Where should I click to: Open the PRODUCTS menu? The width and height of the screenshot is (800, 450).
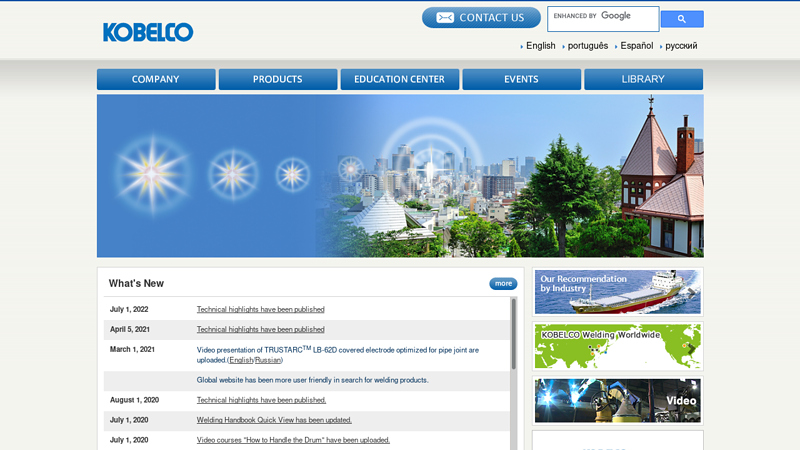277,79
